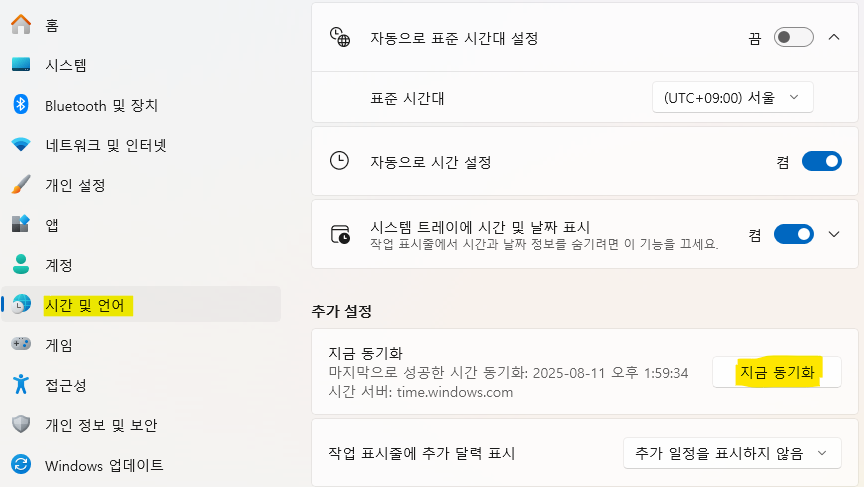Image resolution: width=864 pixels, height=487 pixels.
Task: Expand the system tray time display chevron
Action: tap(834, 234)
